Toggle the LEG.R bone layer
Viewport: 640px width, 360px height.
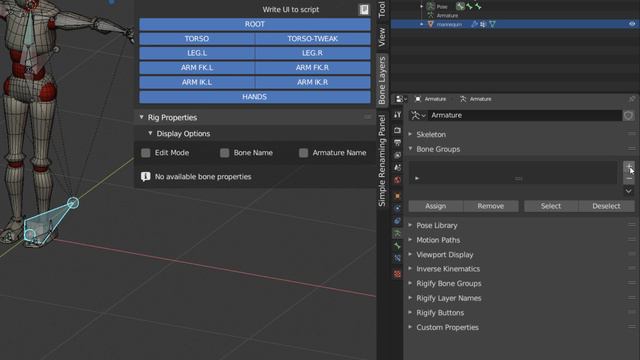pyautogui.click(x=313, y=53)
